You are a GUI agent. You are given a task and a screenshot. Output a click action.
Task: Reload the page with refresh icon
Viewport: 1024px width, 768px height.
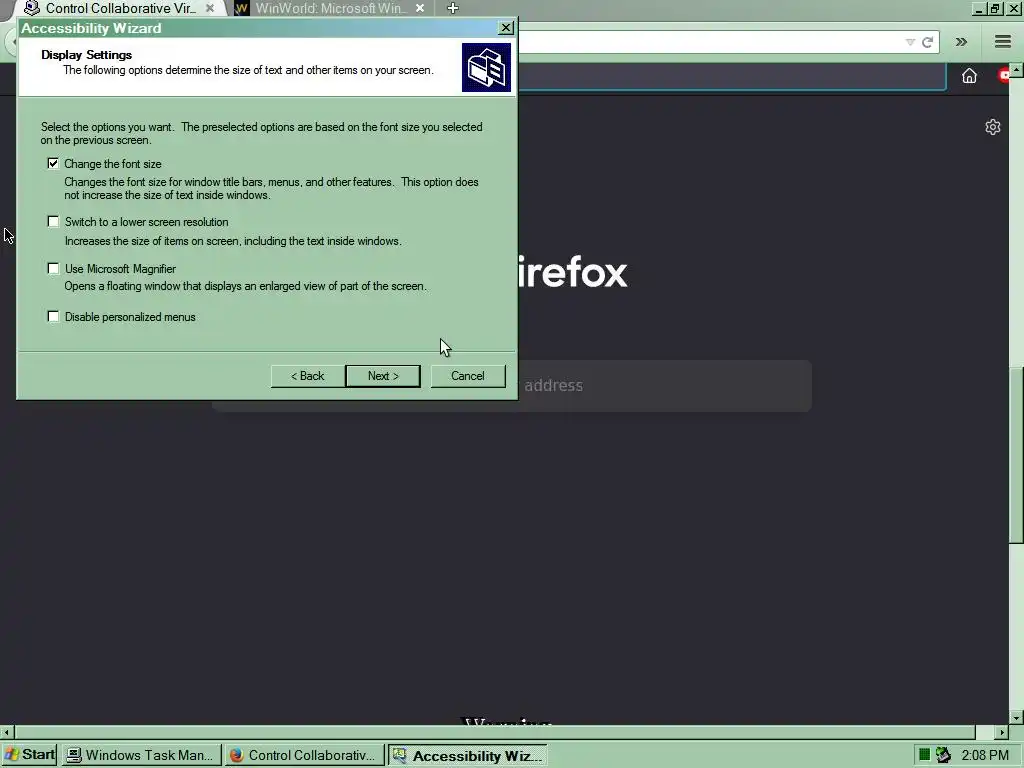927,42
